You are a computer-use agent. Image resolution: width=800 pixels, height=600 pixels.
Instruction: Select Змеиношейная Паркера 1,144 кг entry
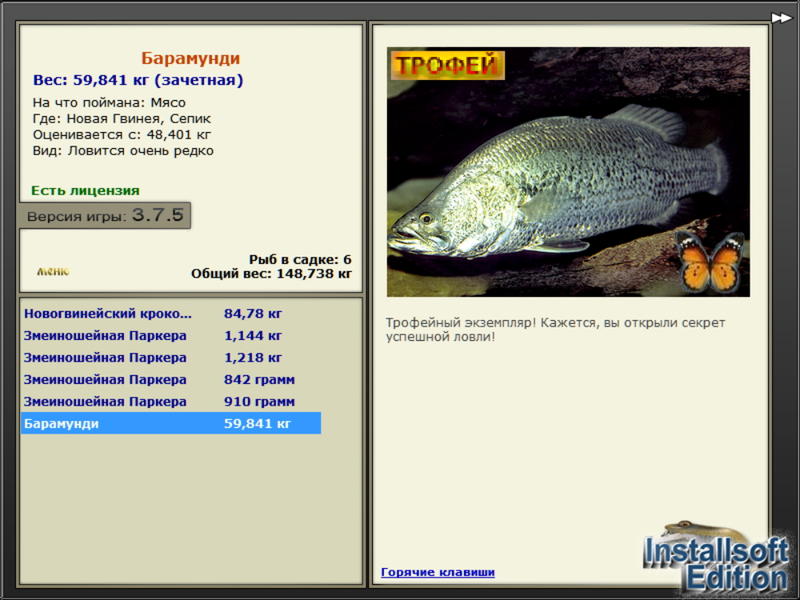click(x=171, y=335)
